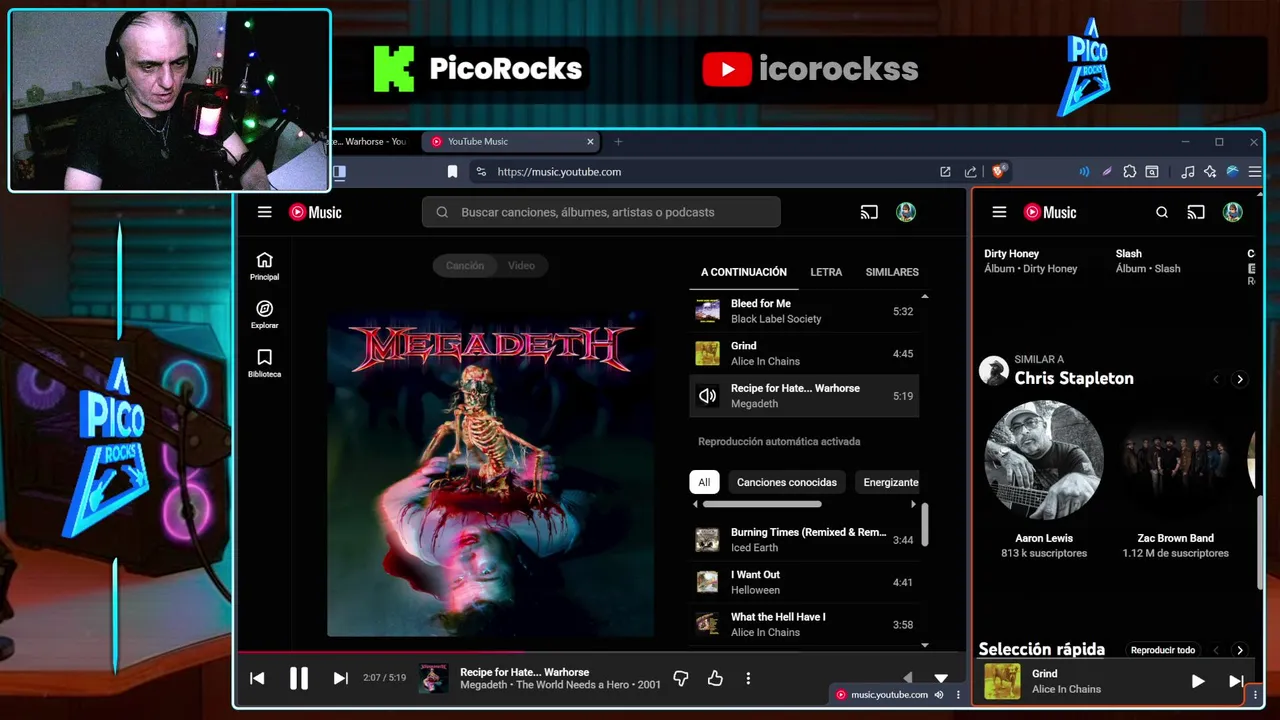Open Aaron Lewis artist thumbnail
This screenshot has height=720, width=1280.
click(1044, 460)
